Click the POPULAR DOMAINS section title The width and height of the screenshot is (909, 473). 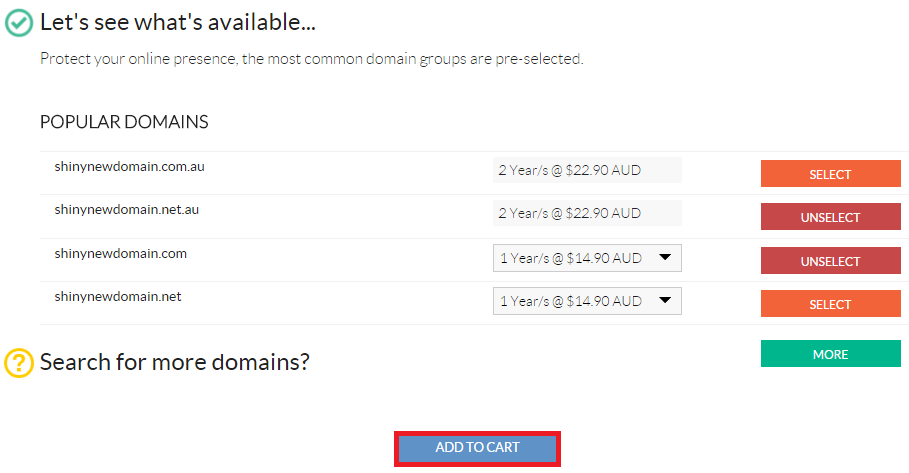(124, 122)
